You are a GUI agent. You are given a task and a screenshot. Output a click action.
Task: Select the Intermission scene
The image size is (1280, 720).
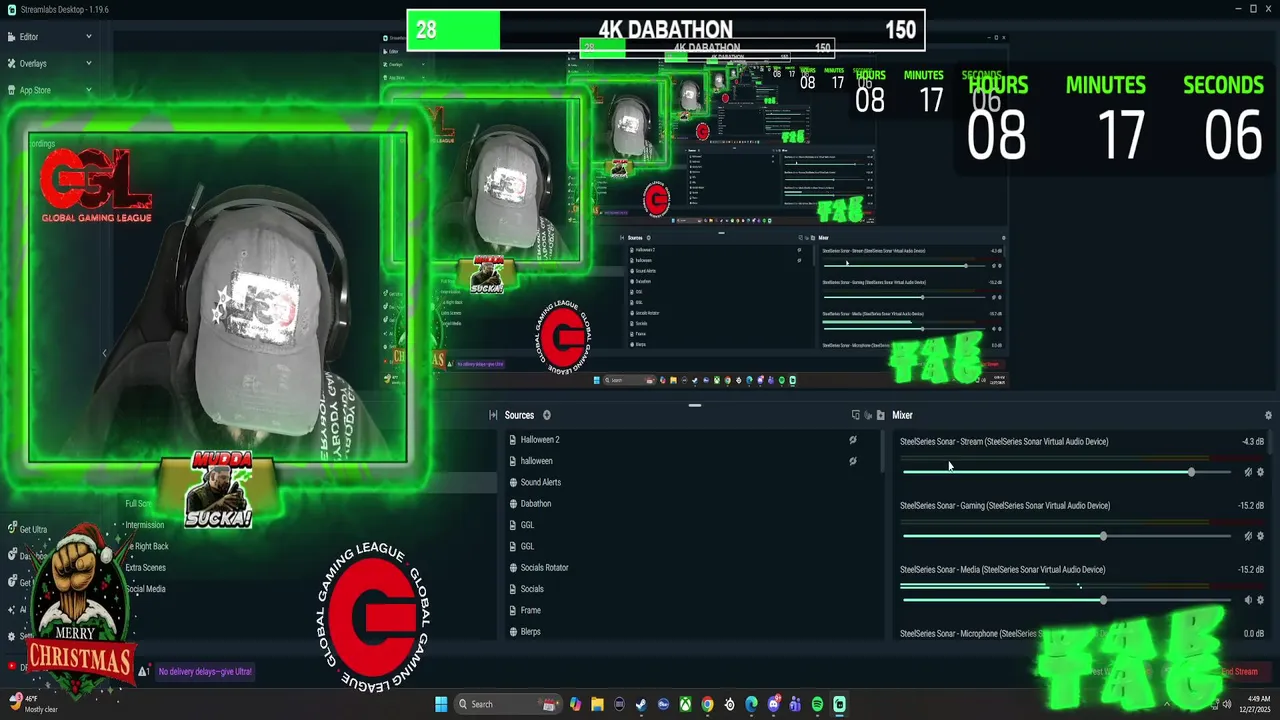pyautogui.click(x=144, y=525)
